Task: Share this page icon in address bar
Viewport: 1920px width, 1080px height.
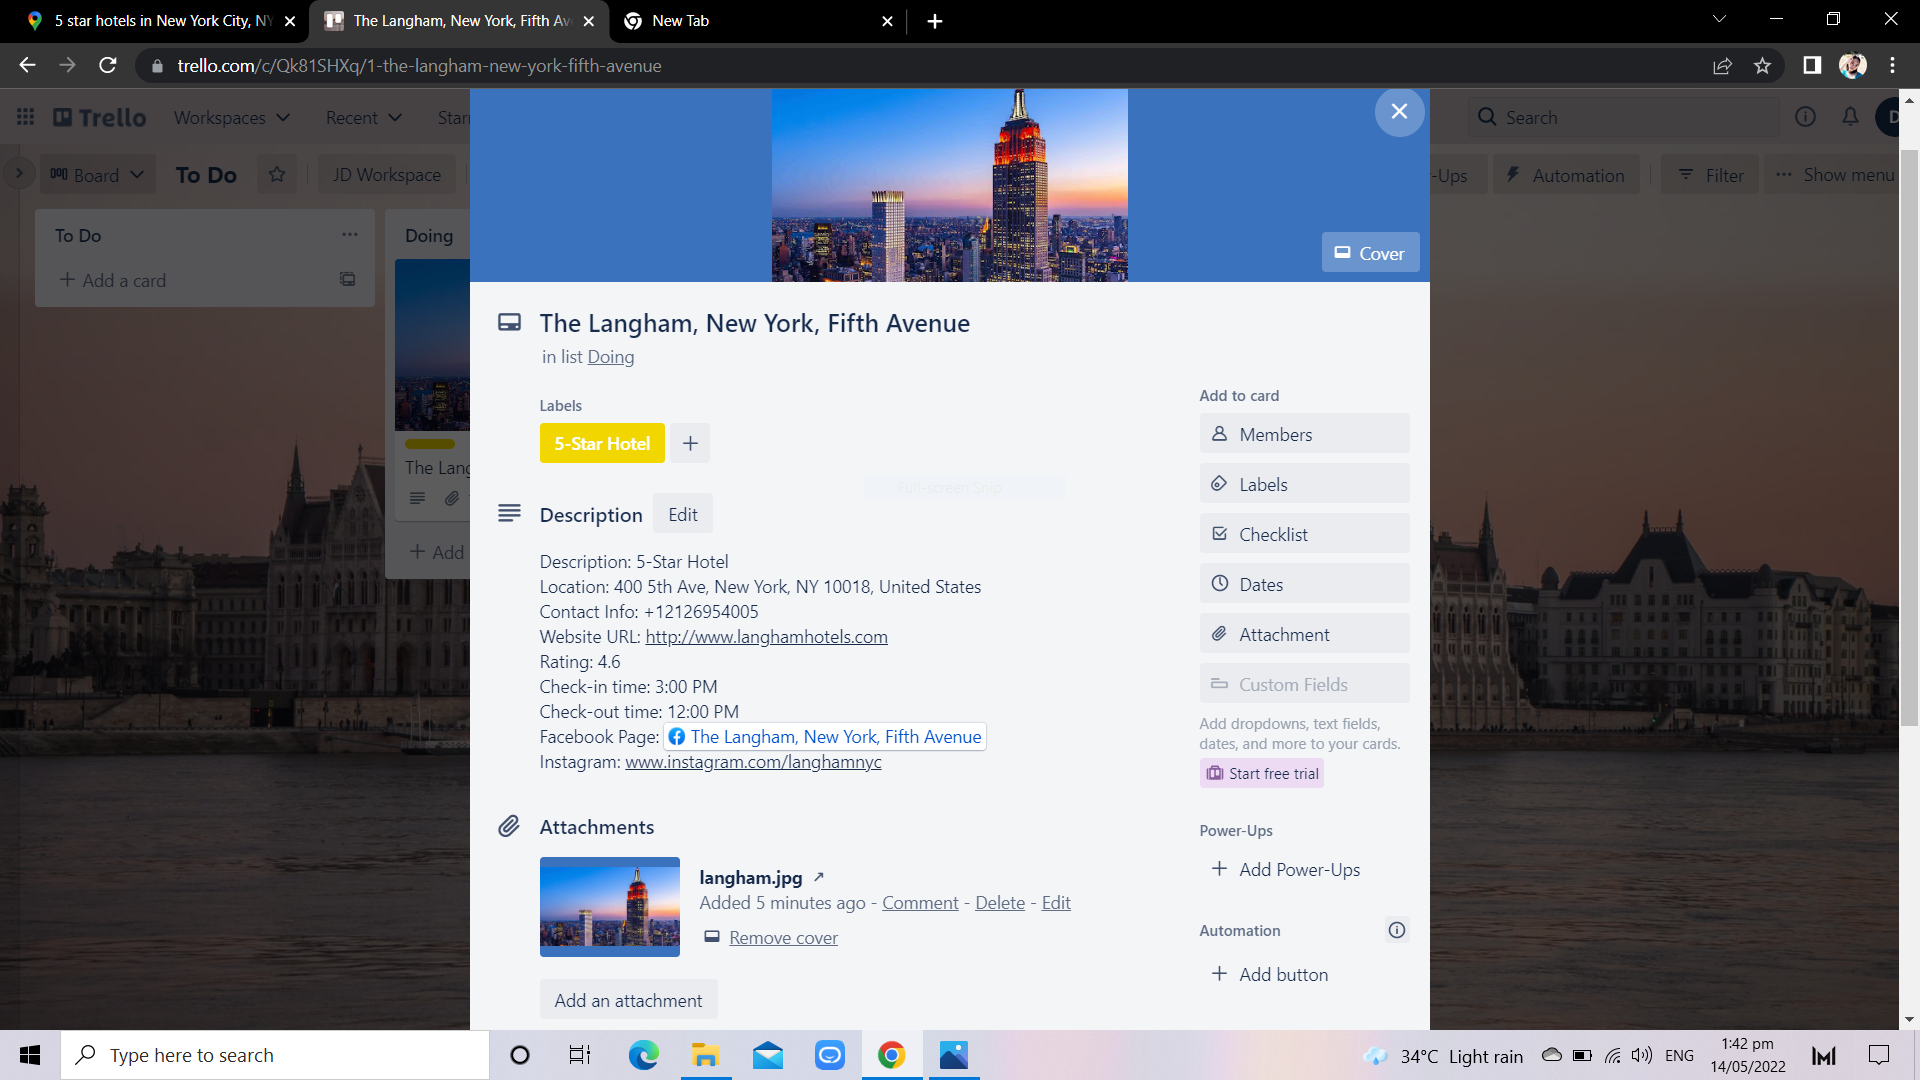Action: (1722, 65)
